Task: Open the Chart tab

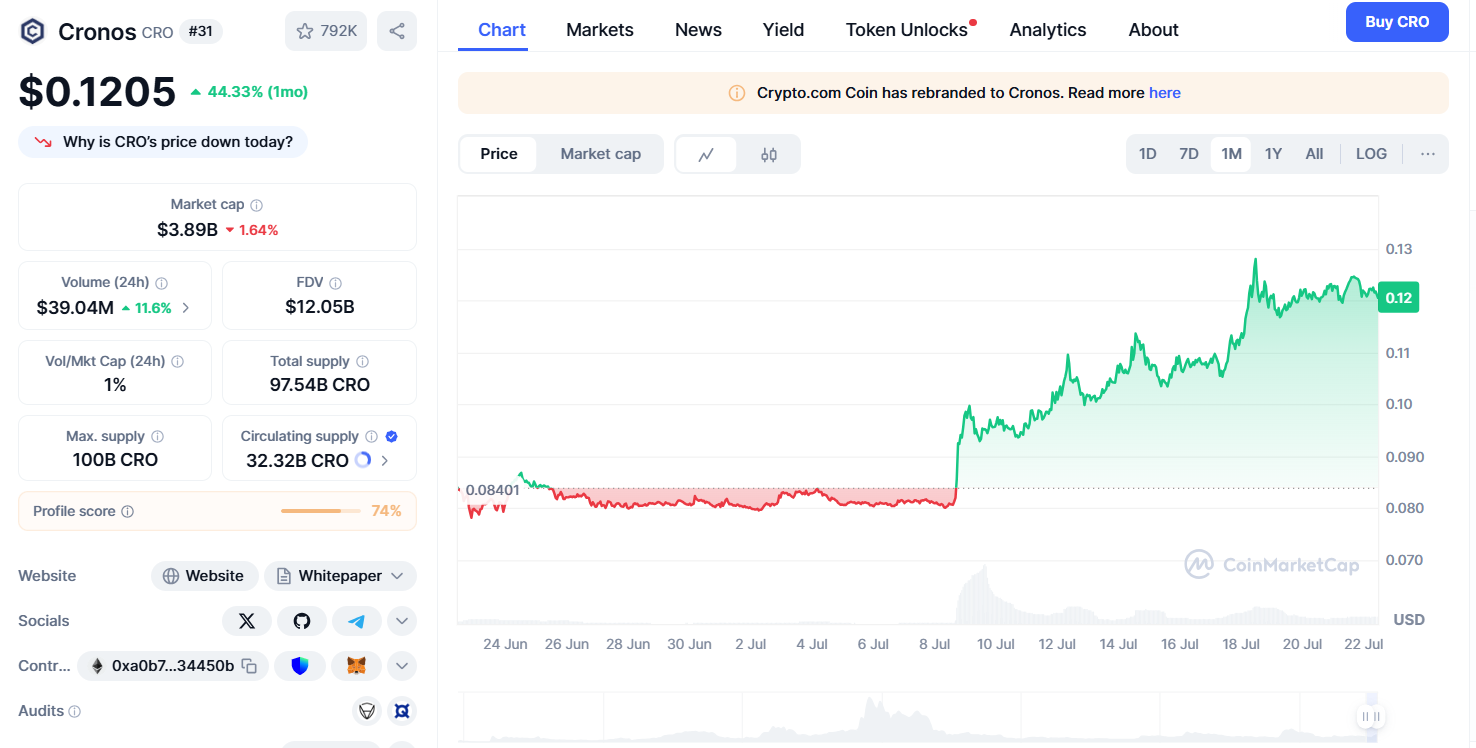Action: pyautogui.click(x=502, y=30)
